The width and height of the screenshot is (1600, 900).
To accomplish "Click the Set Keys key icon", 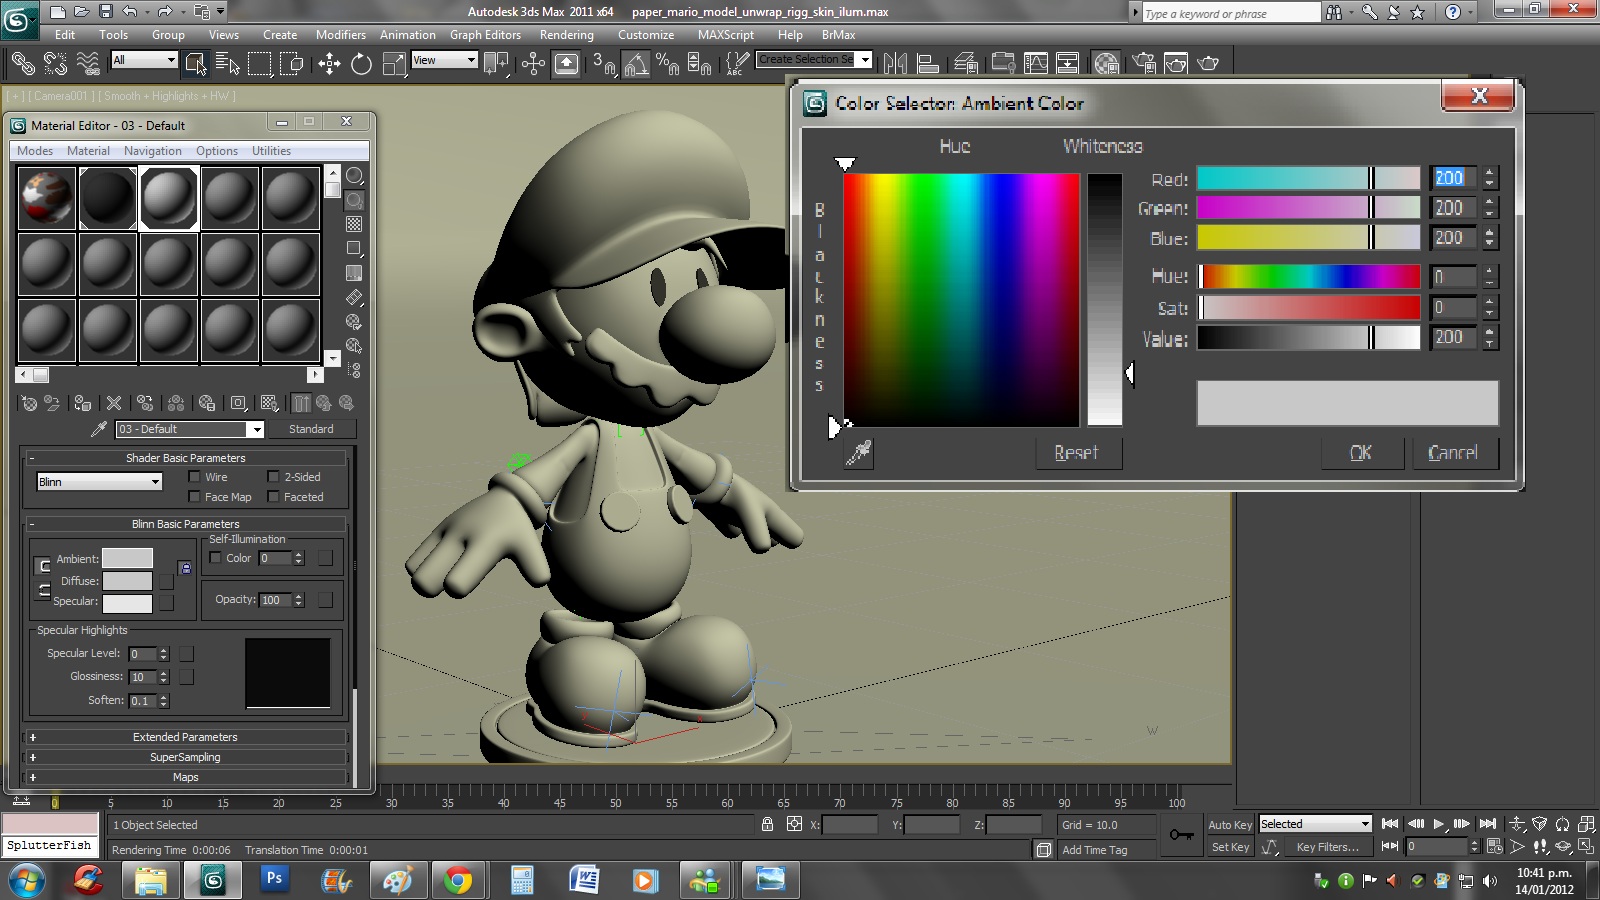I will click(1181, 835).
